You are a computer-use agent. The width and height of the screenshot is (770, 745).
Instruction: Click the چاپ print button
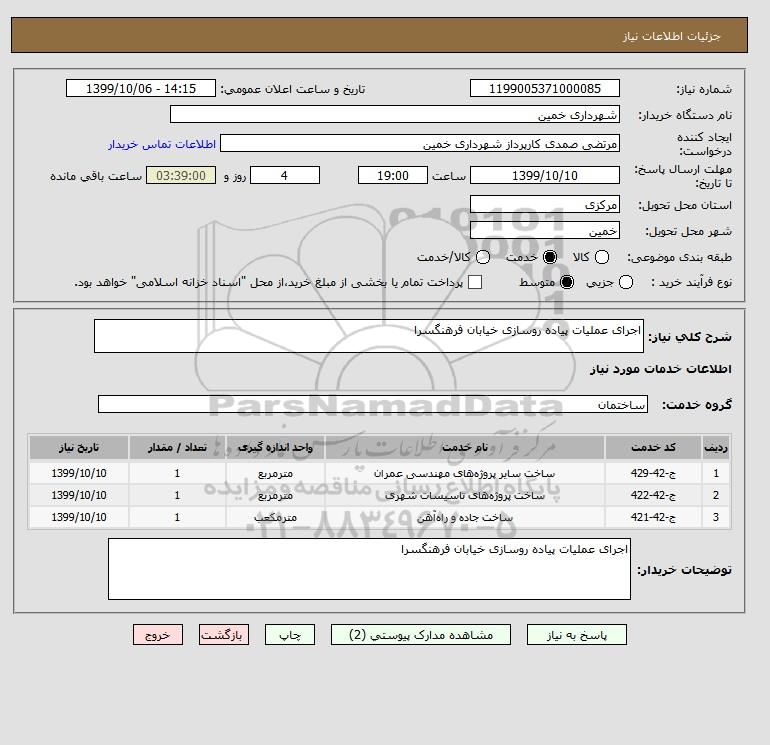[x=290, y=635]
